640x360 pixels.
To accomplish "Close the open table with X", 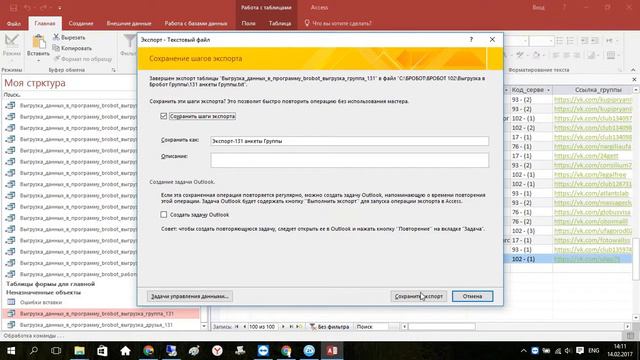I will (634, 80).
